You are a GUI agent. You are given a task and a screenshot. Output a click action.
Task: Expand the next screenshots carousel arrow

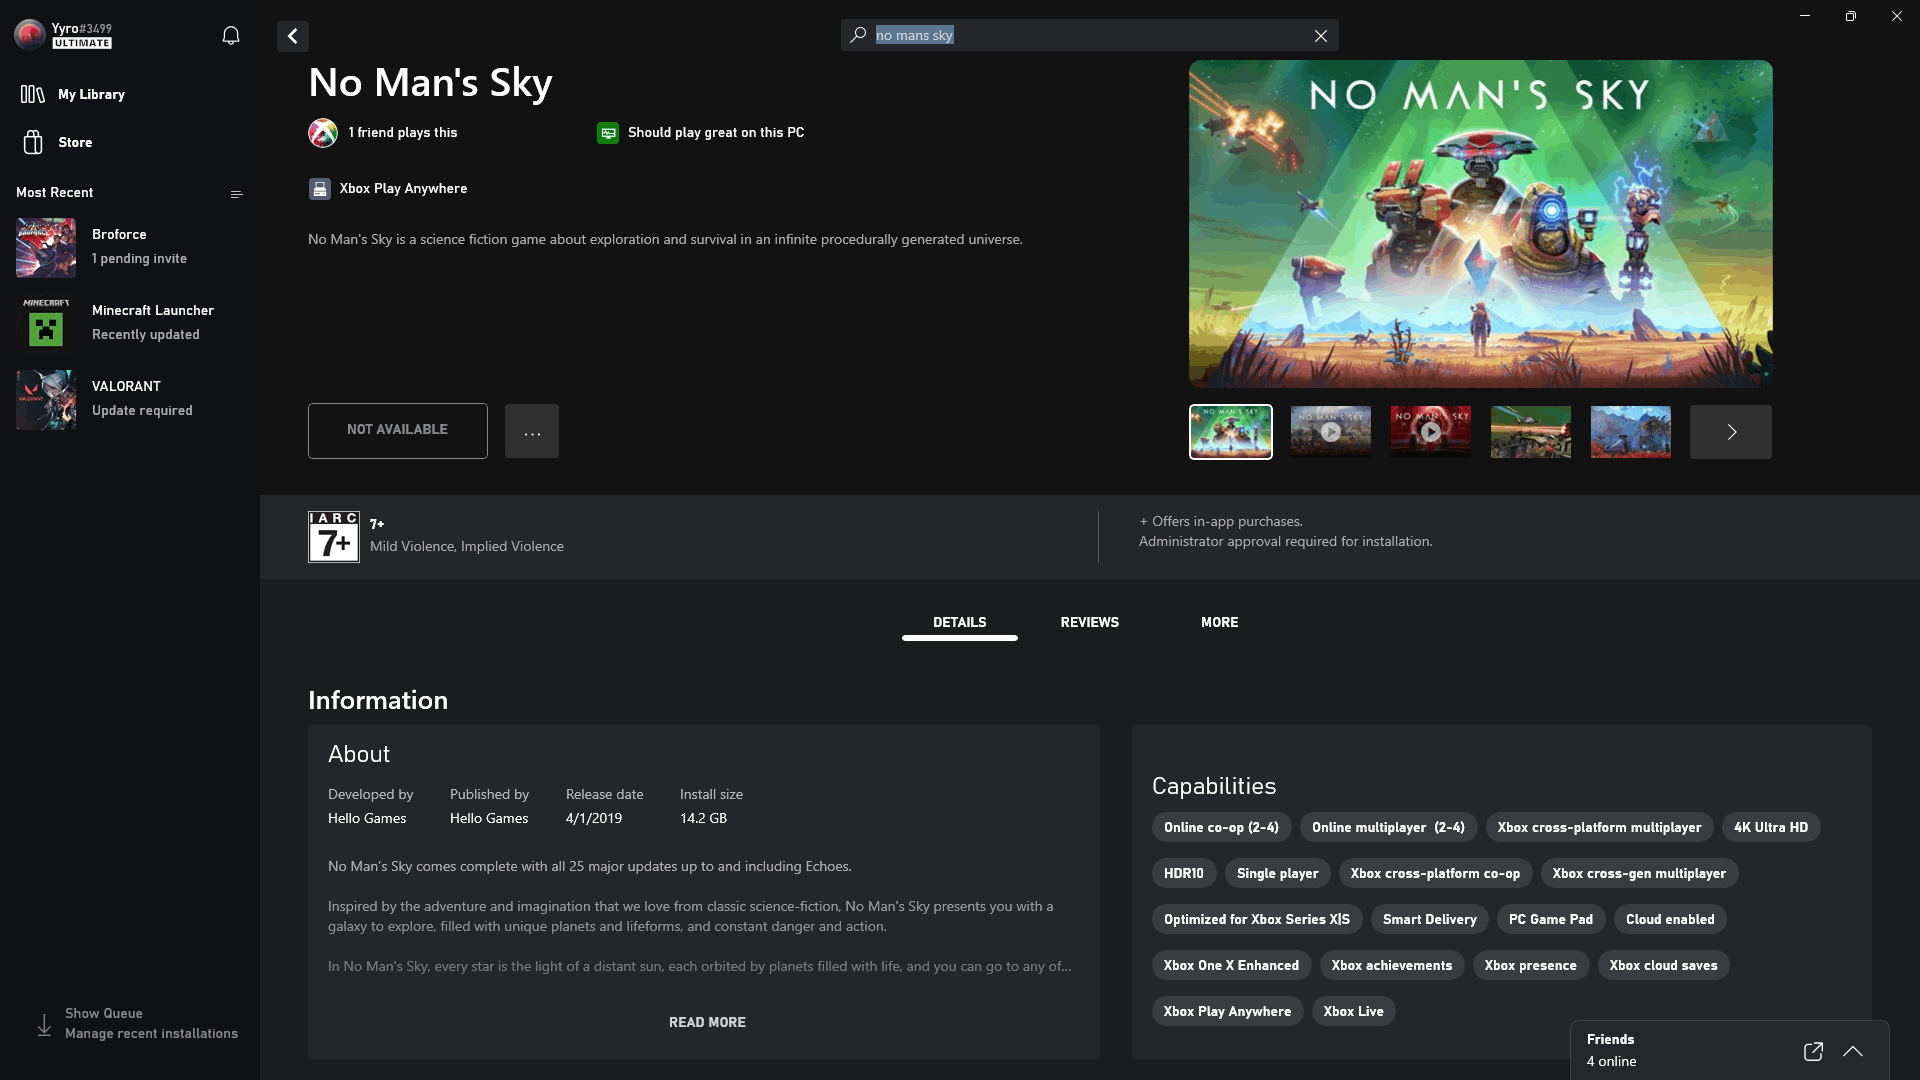1731,431
